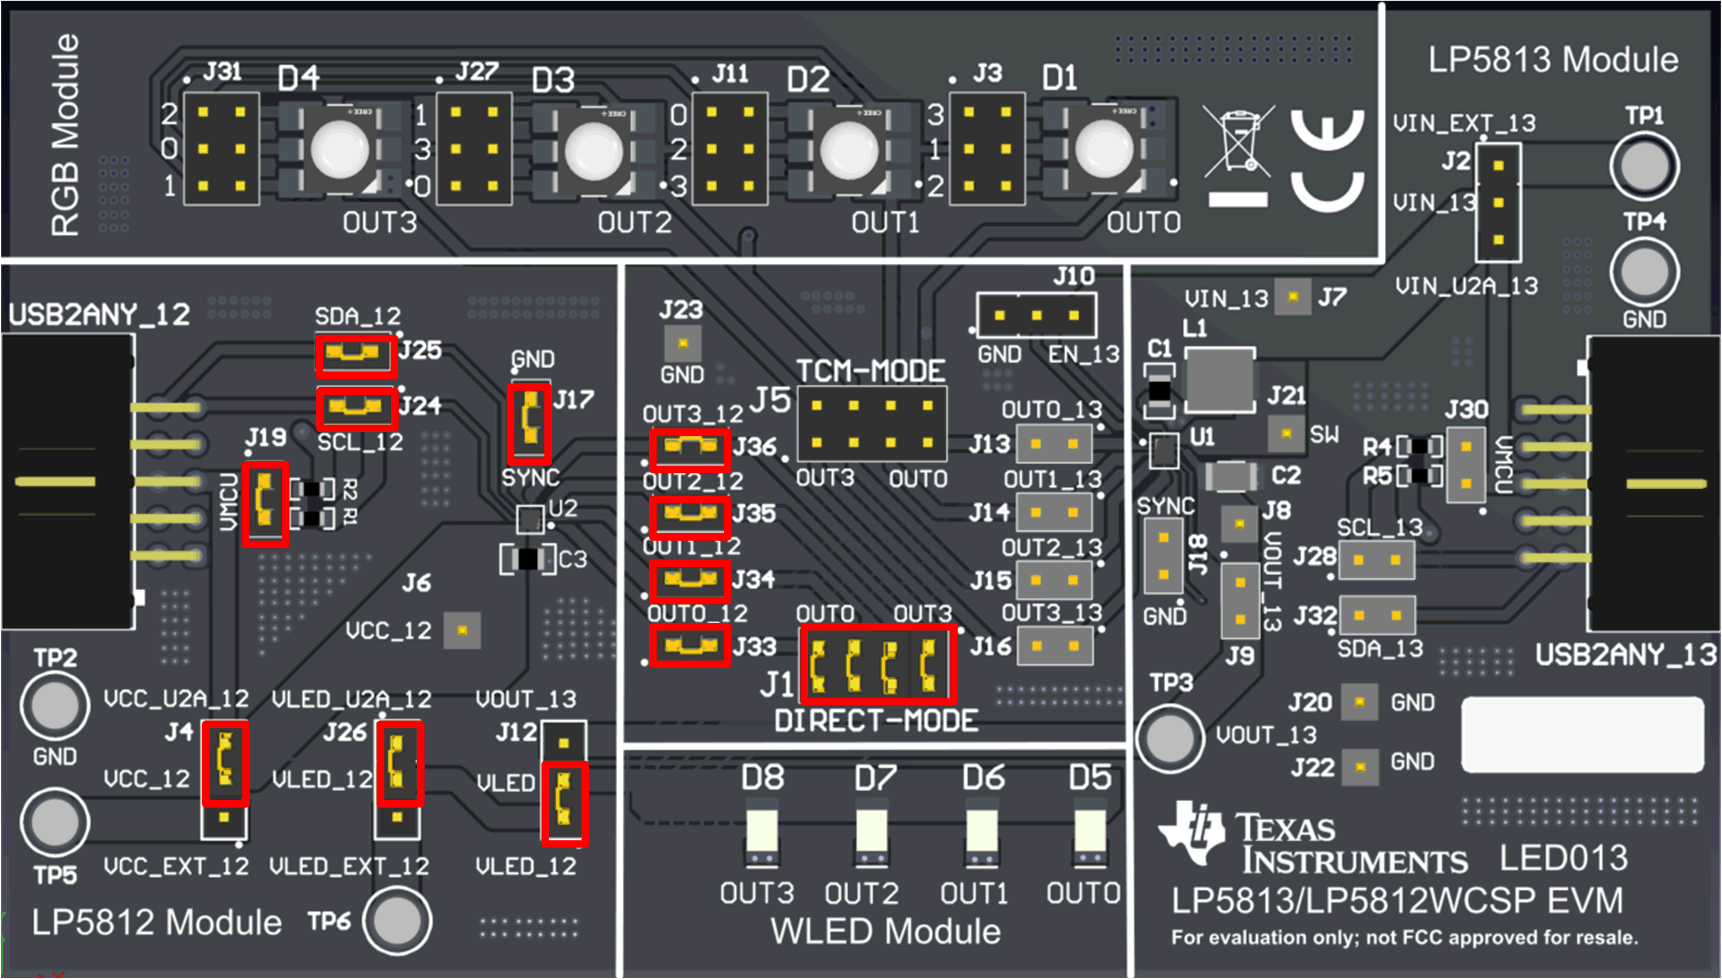Click the J7 VIN_13 pad
Viewport: 1722px width, 979px height.
coord(1293,297)
